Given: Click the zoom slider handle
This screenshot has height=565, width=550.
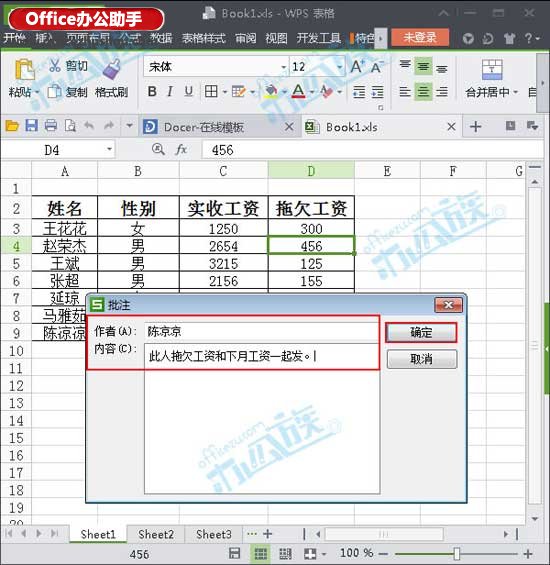Looking at the screenshot, I should coord(457,553).
